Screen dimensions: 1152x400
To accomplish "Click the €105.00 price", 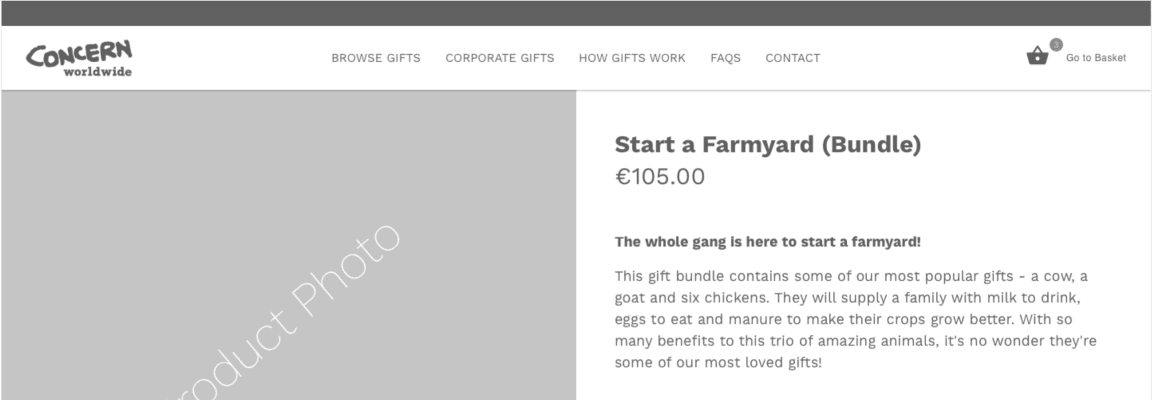I will (659, 177).
